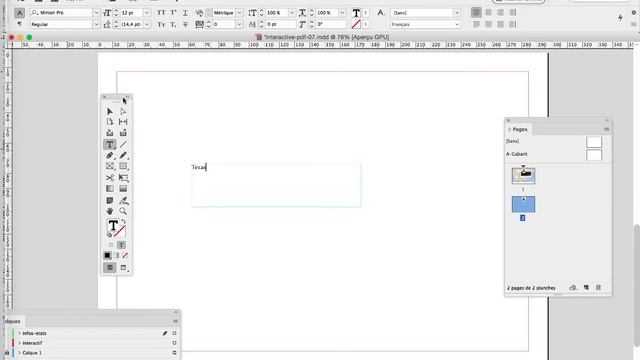This screenshot has width=640, height=360.
Task: Select the Zoom tool
Action: pyautogui.click(x=123, y=211)
